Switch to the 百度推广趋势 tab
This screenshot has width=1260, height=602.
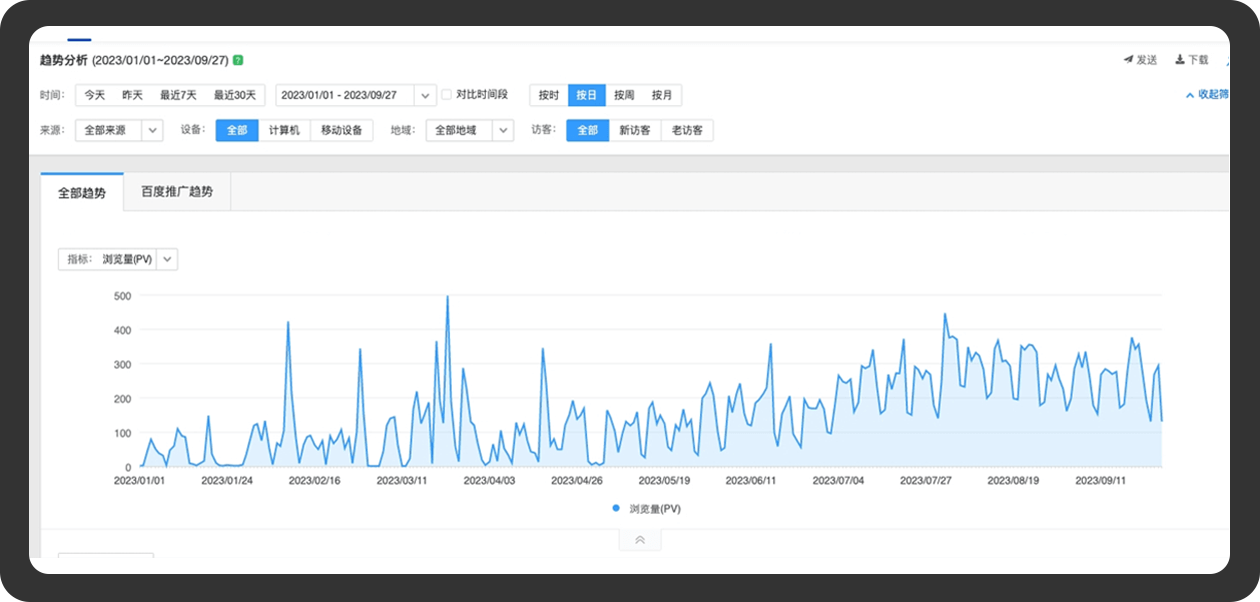[177, 192]
